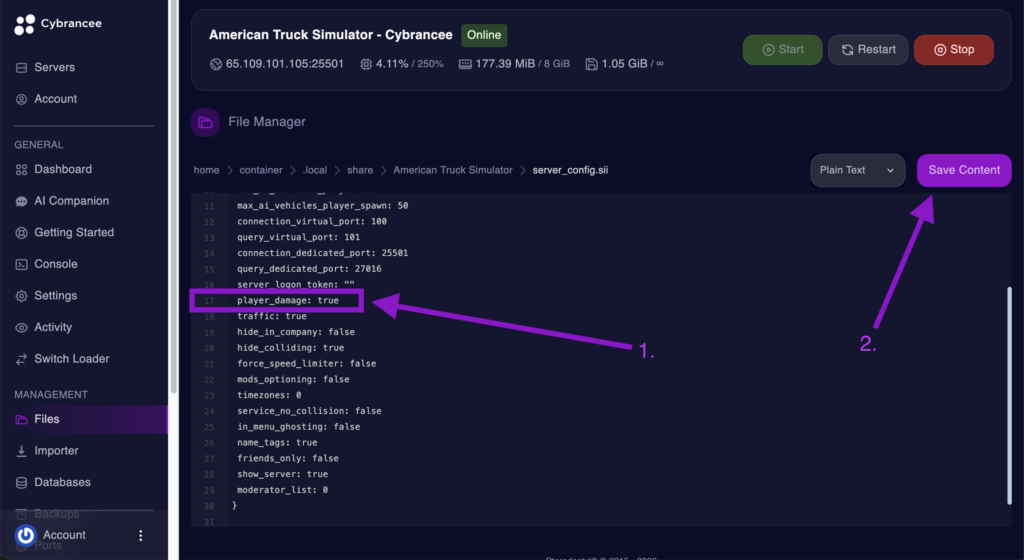Click the server title American Truck Simulator - Cybrancee

pyautogui.click(x=330, y=35)
